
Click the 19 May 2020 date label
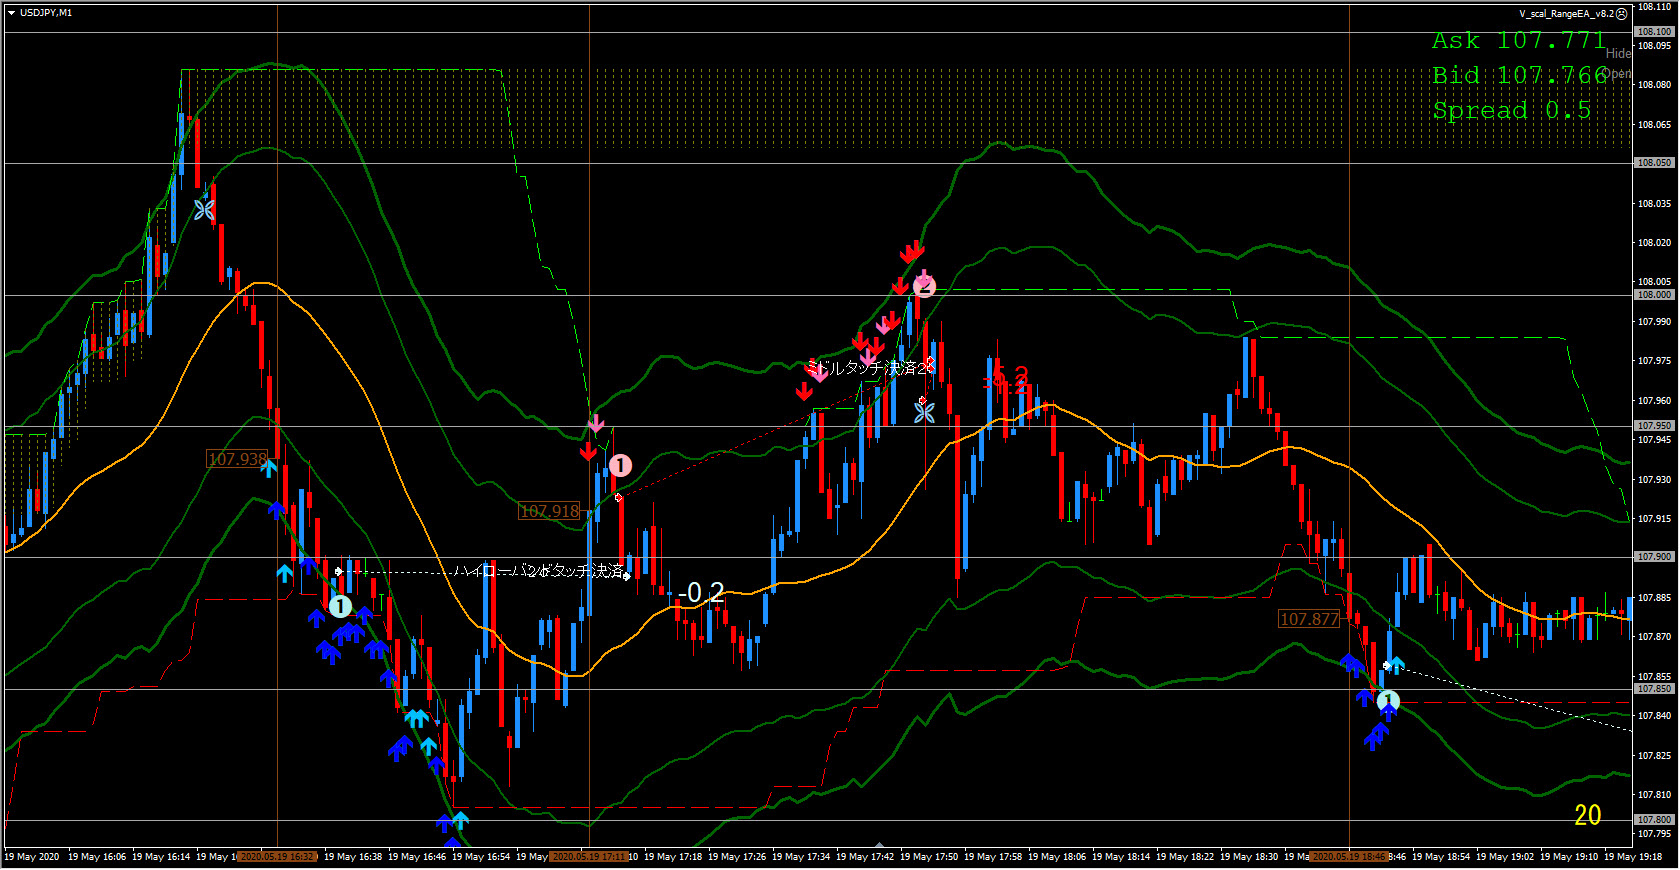(x=32, y=857)
